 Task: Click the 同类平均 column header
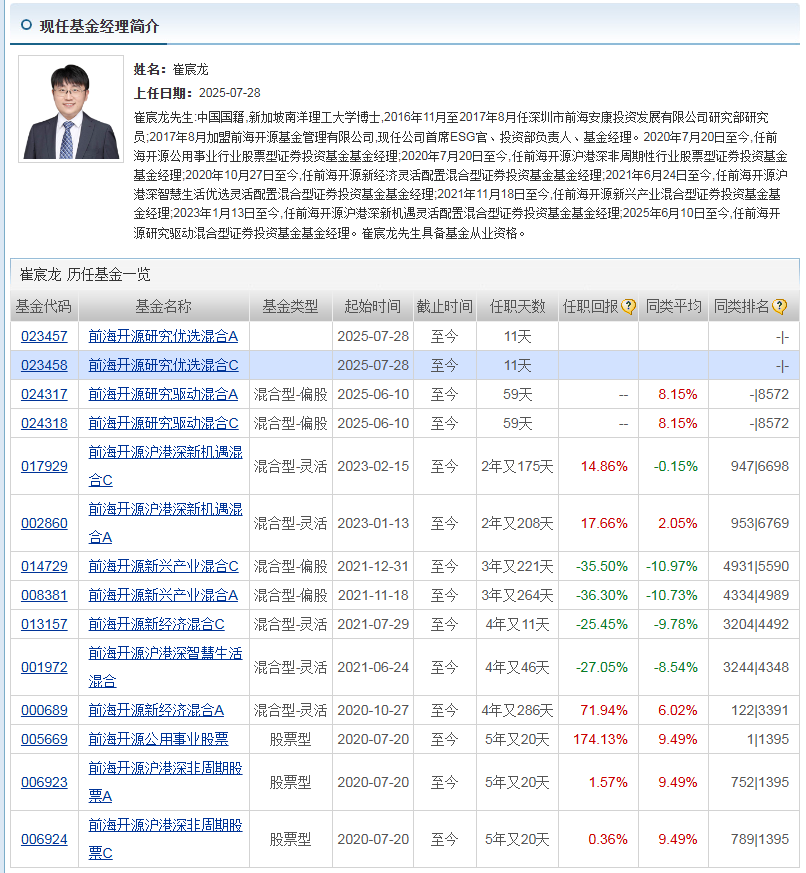pos(674,306)
